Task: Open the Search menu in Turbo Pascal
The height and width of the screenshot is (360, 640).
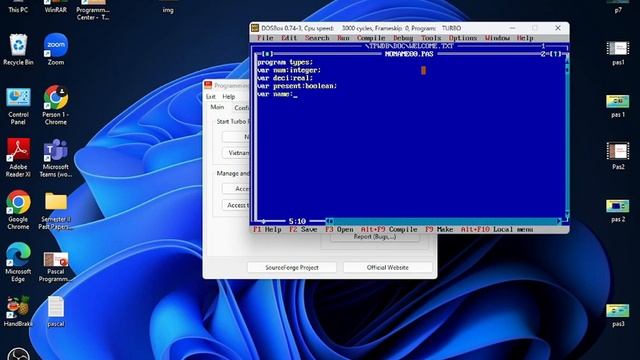Action: [x=317, y=38]
